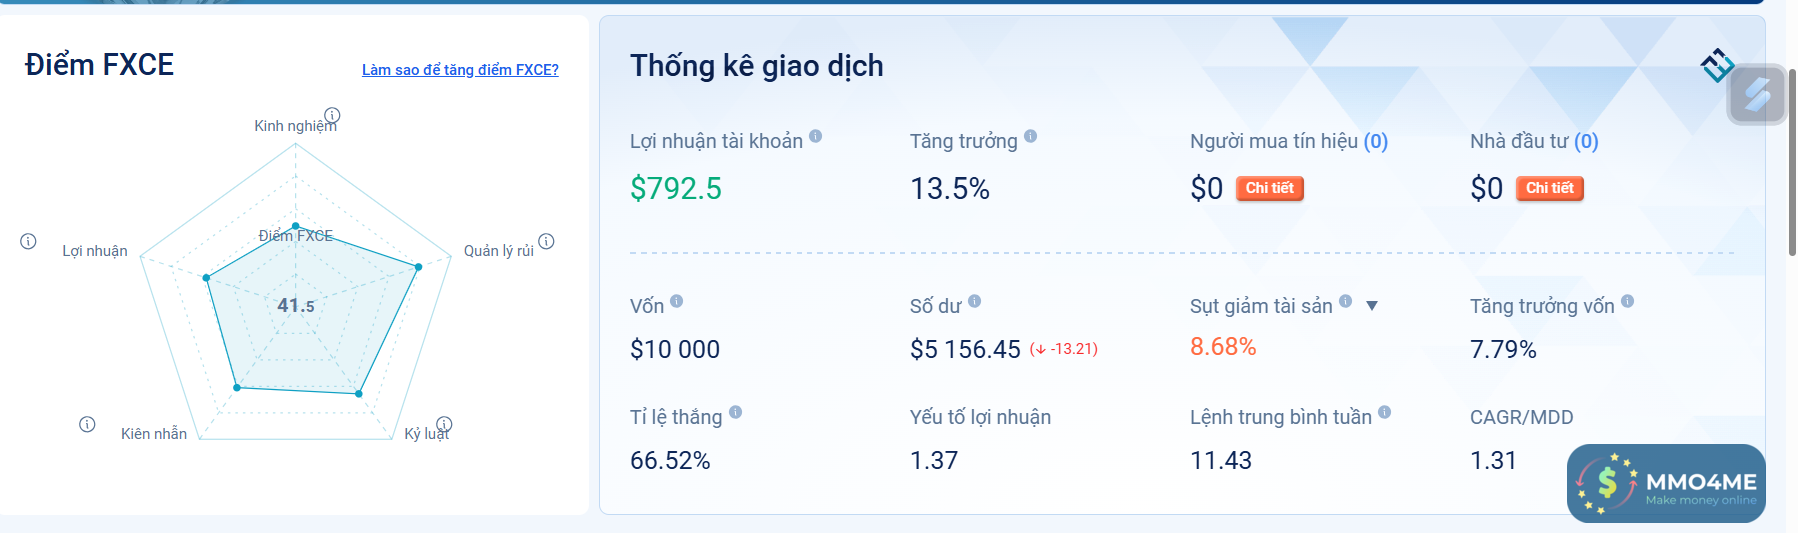Click the info icon beside Lợi nhuận radar label
1798x533 pixels.
(x=28, y=241)
